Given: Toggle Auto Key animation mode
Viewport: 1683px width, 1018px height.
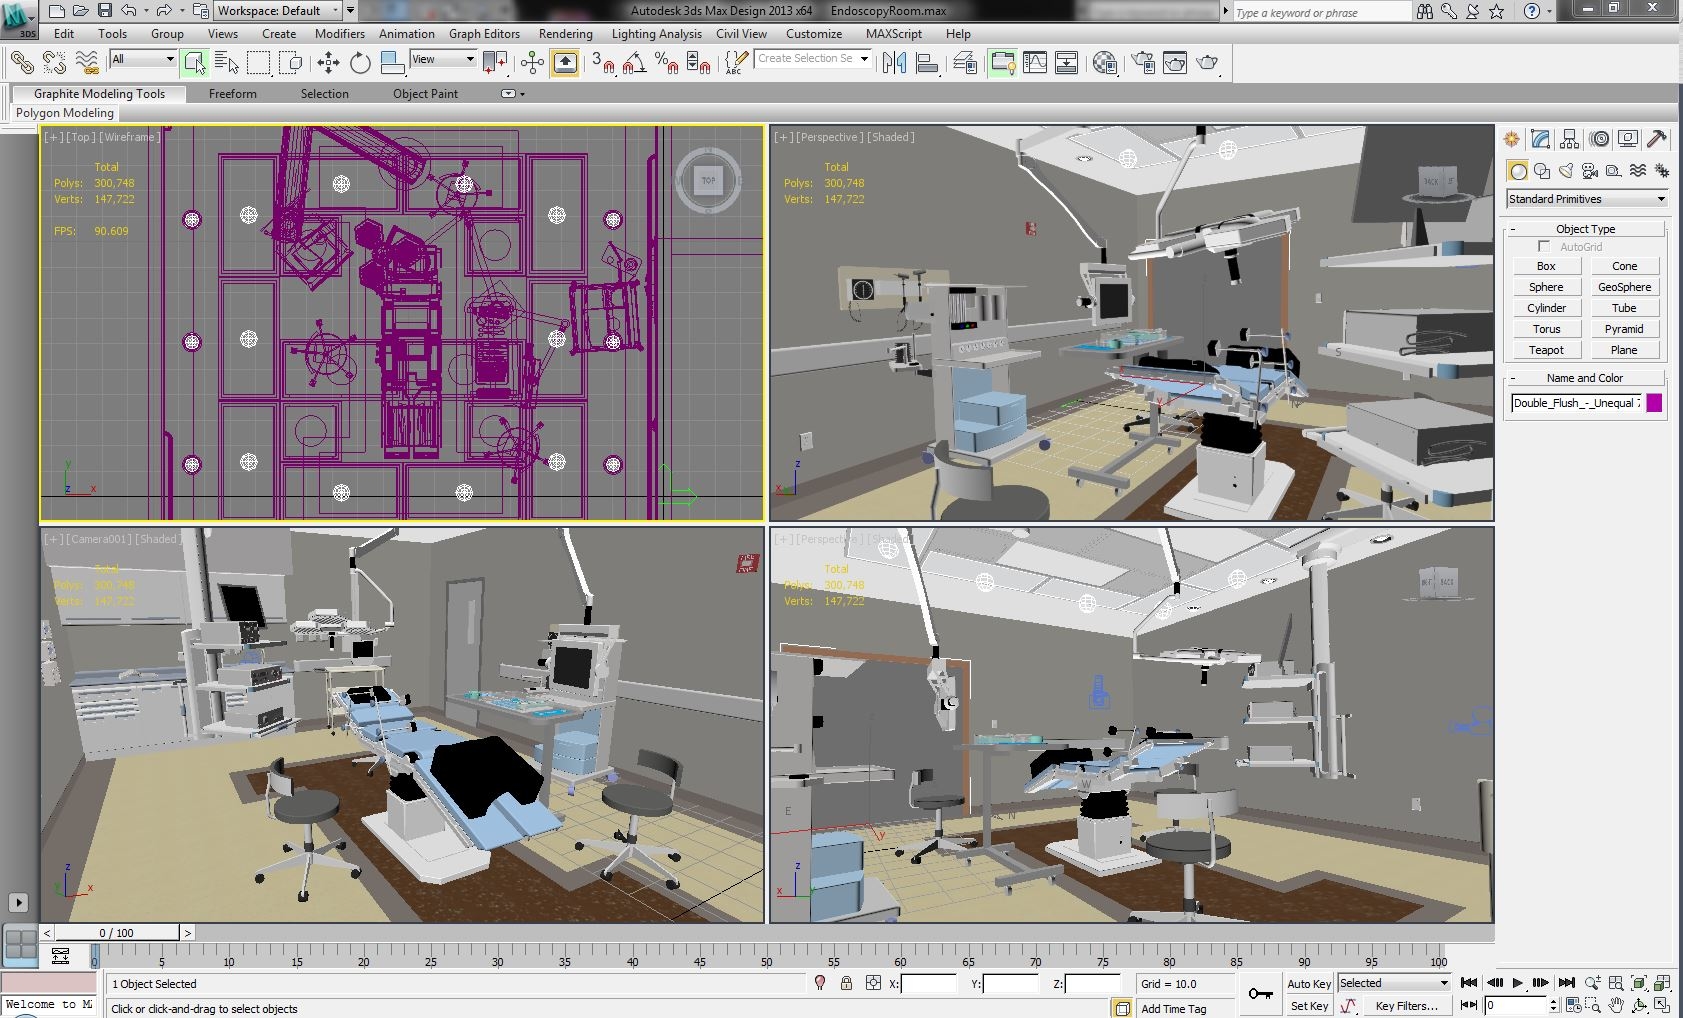Looking at the screenshot, I should (1309, 983).
